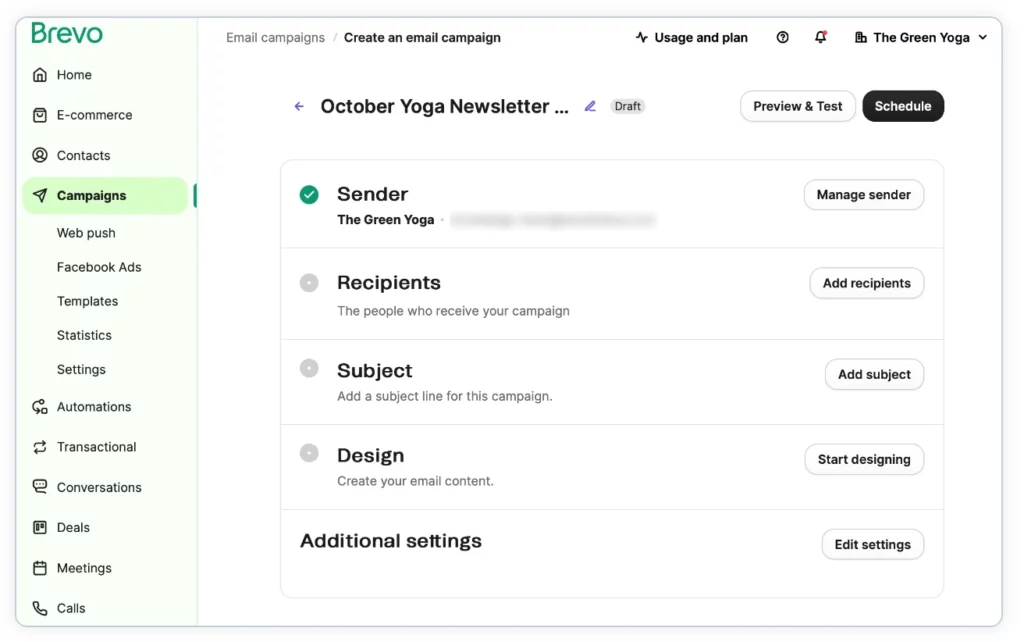This screenshot has height=642, width=1024.
Task: Go to Templates
Action: [x=87, y=301]
